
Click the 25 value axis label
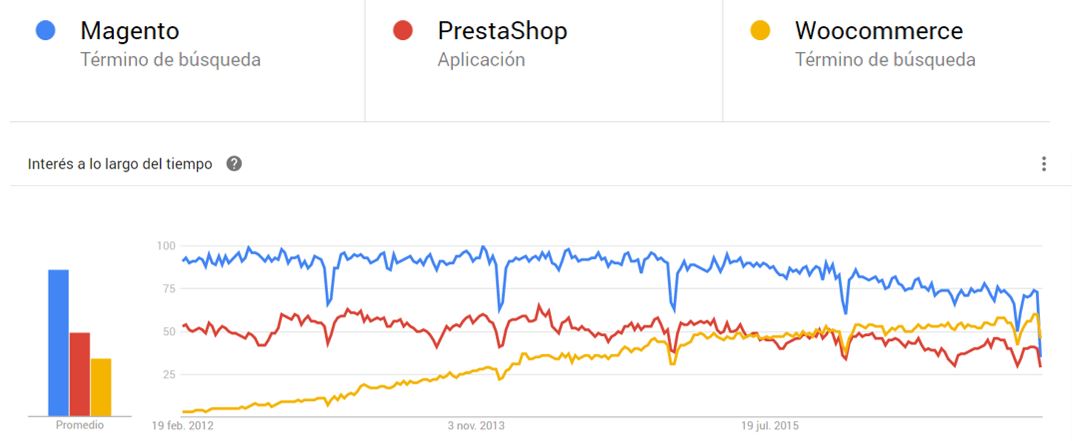coord(169,375)
